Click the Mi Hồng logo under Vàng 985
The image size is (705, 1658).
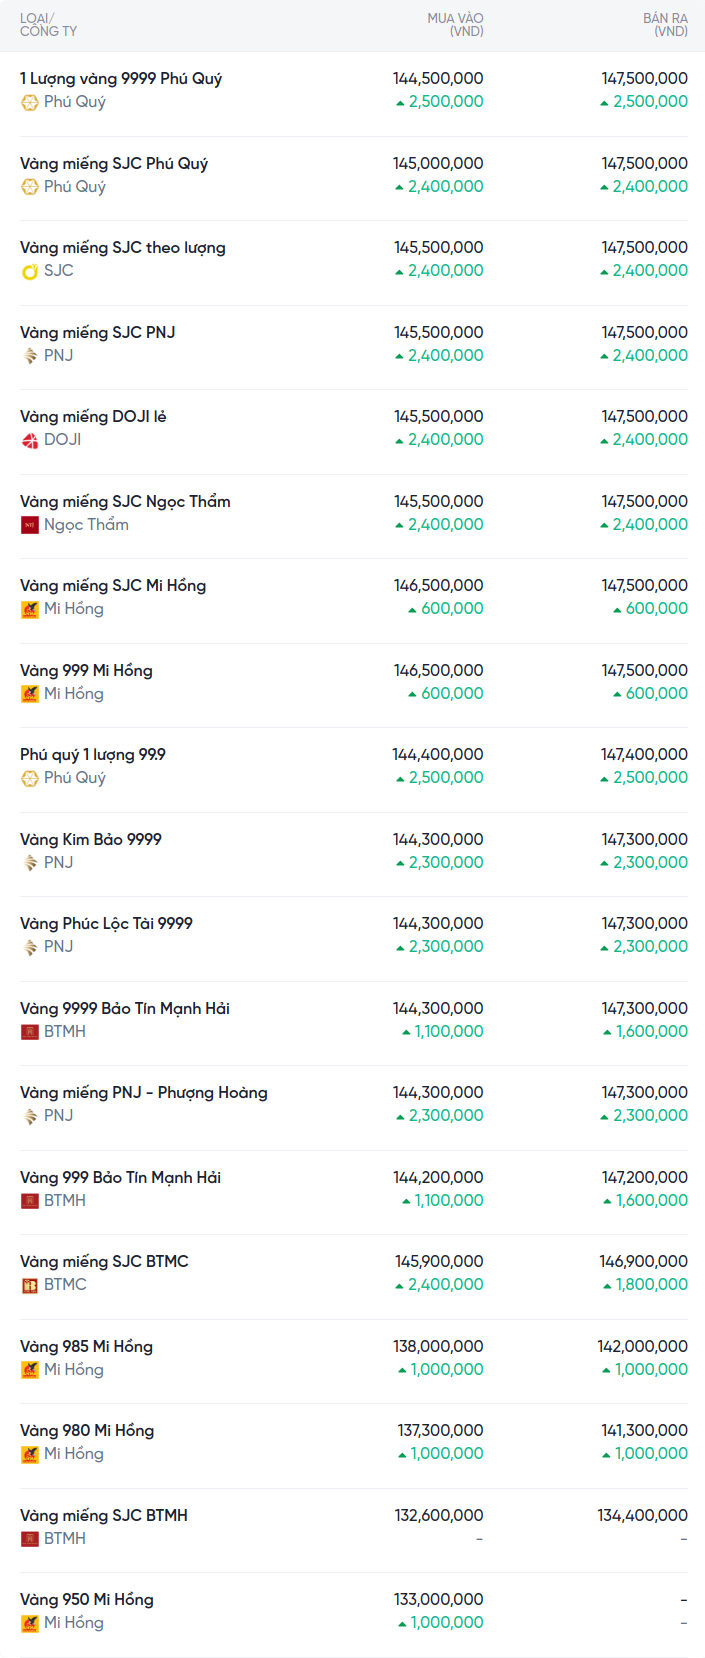[30, 1370]
